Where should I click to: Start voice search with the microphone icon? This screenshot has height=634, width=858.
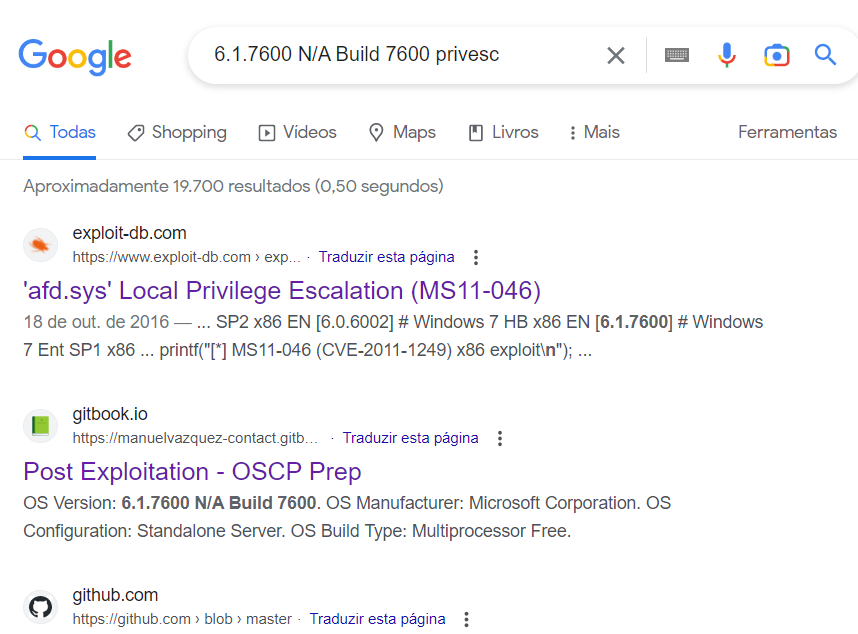pos(726,55)
